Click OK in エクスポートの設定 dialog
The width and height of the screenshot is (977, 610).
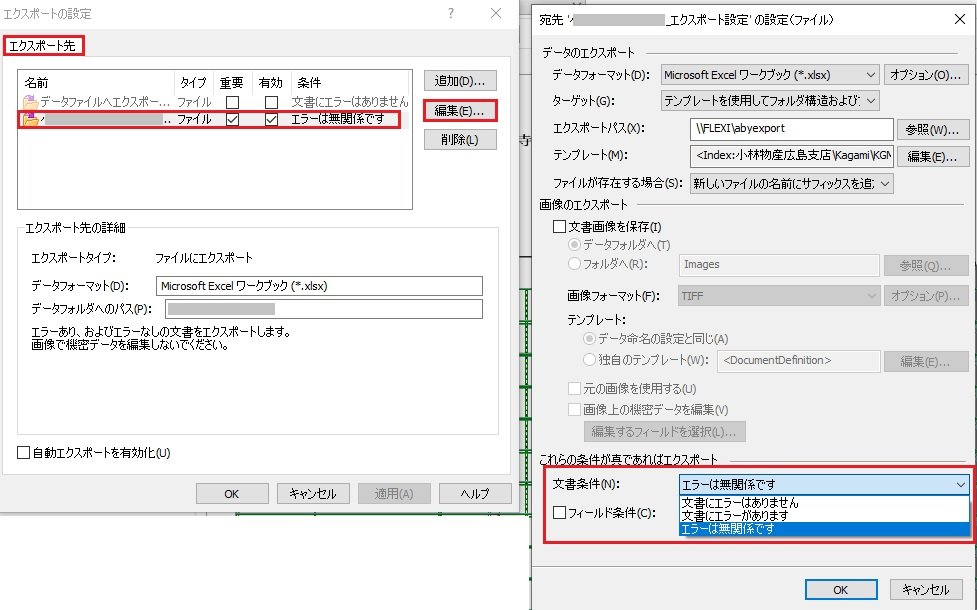(232, 493)
